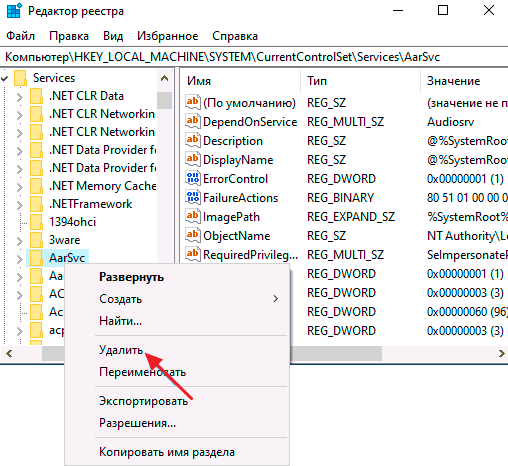Viewport: 508px width, 466px height.
Task: Click the folder icon of 1394ohci key
Action: pos(36,222)
